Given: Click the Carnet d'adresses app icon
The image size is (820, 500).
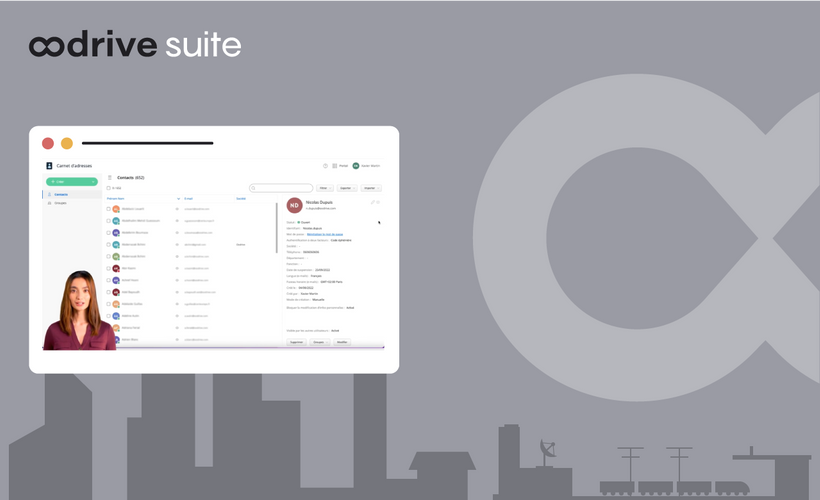Looking at the screenshot, I should pyautogui.click(x=49, y=166).
